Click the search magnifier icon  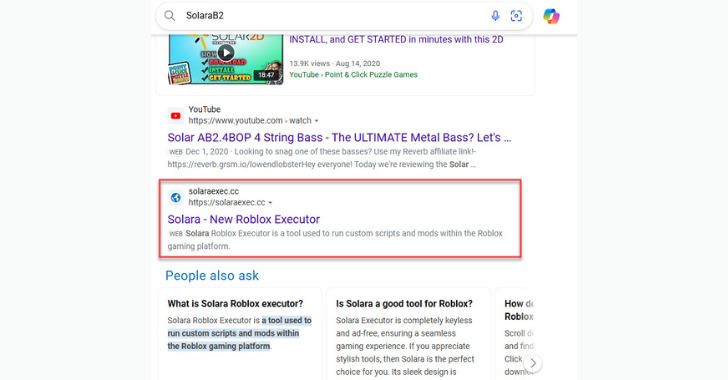(170, 16)
